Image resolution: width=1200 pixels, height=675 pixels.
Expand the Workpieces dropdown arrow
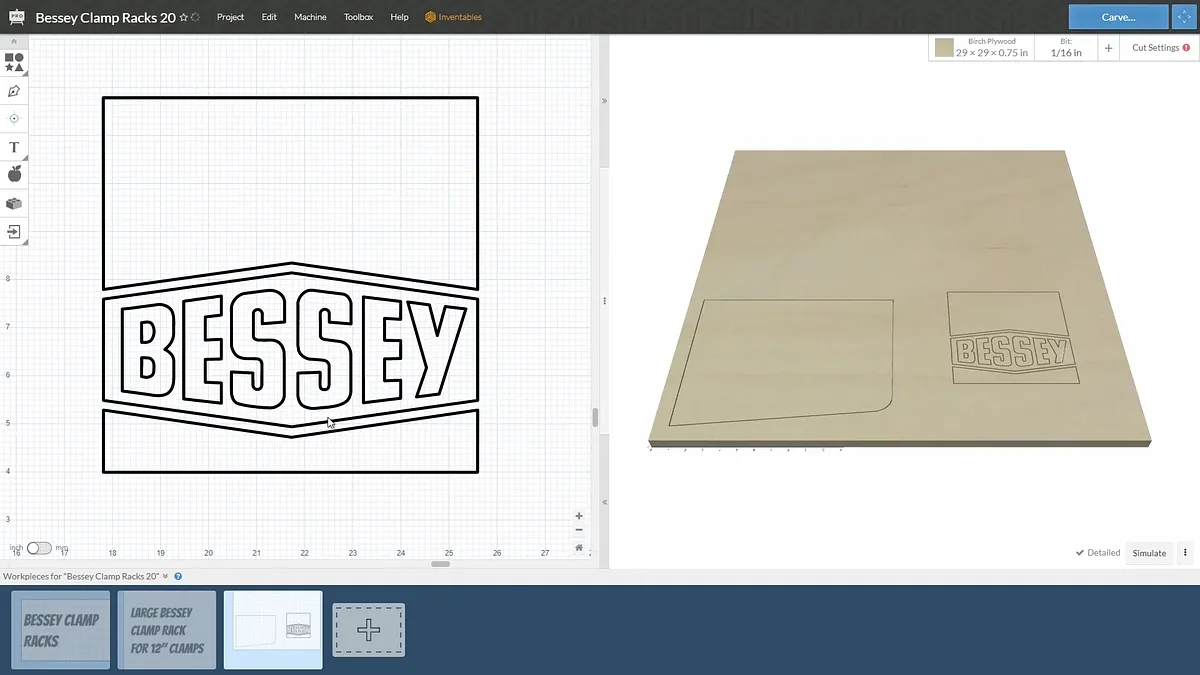click(x=166, y=576)
